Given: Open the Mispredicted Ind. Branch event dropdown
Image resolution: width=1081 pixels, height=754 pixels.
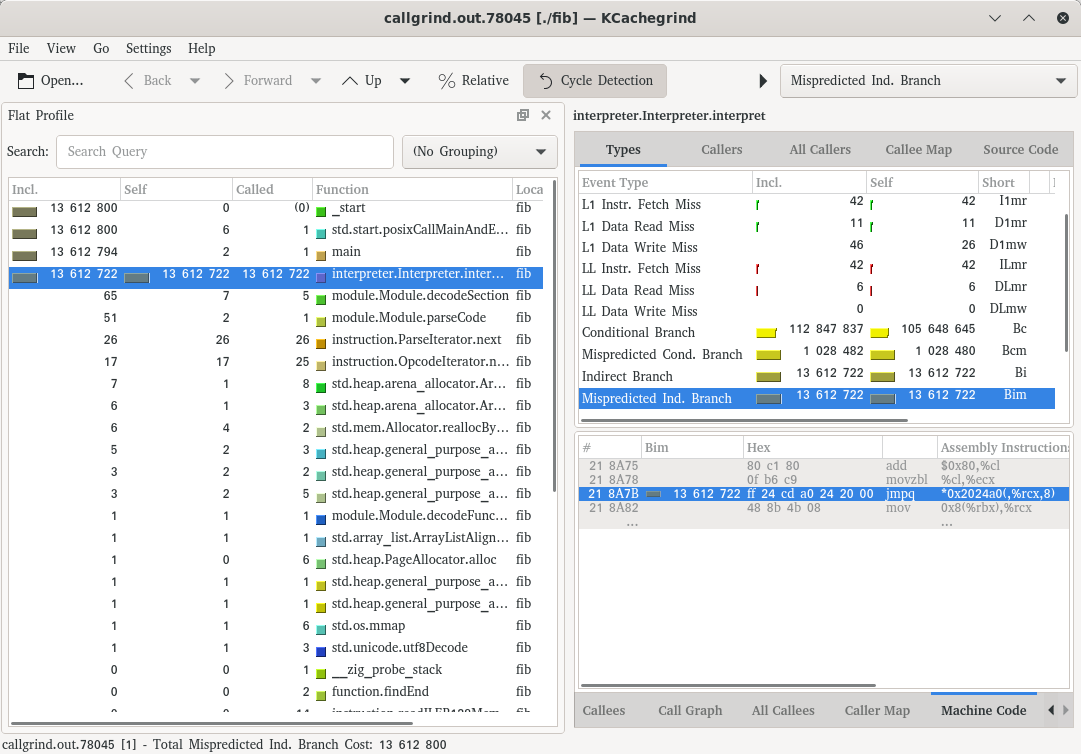Looking at the screenshot, I should (x=927, y=81).
